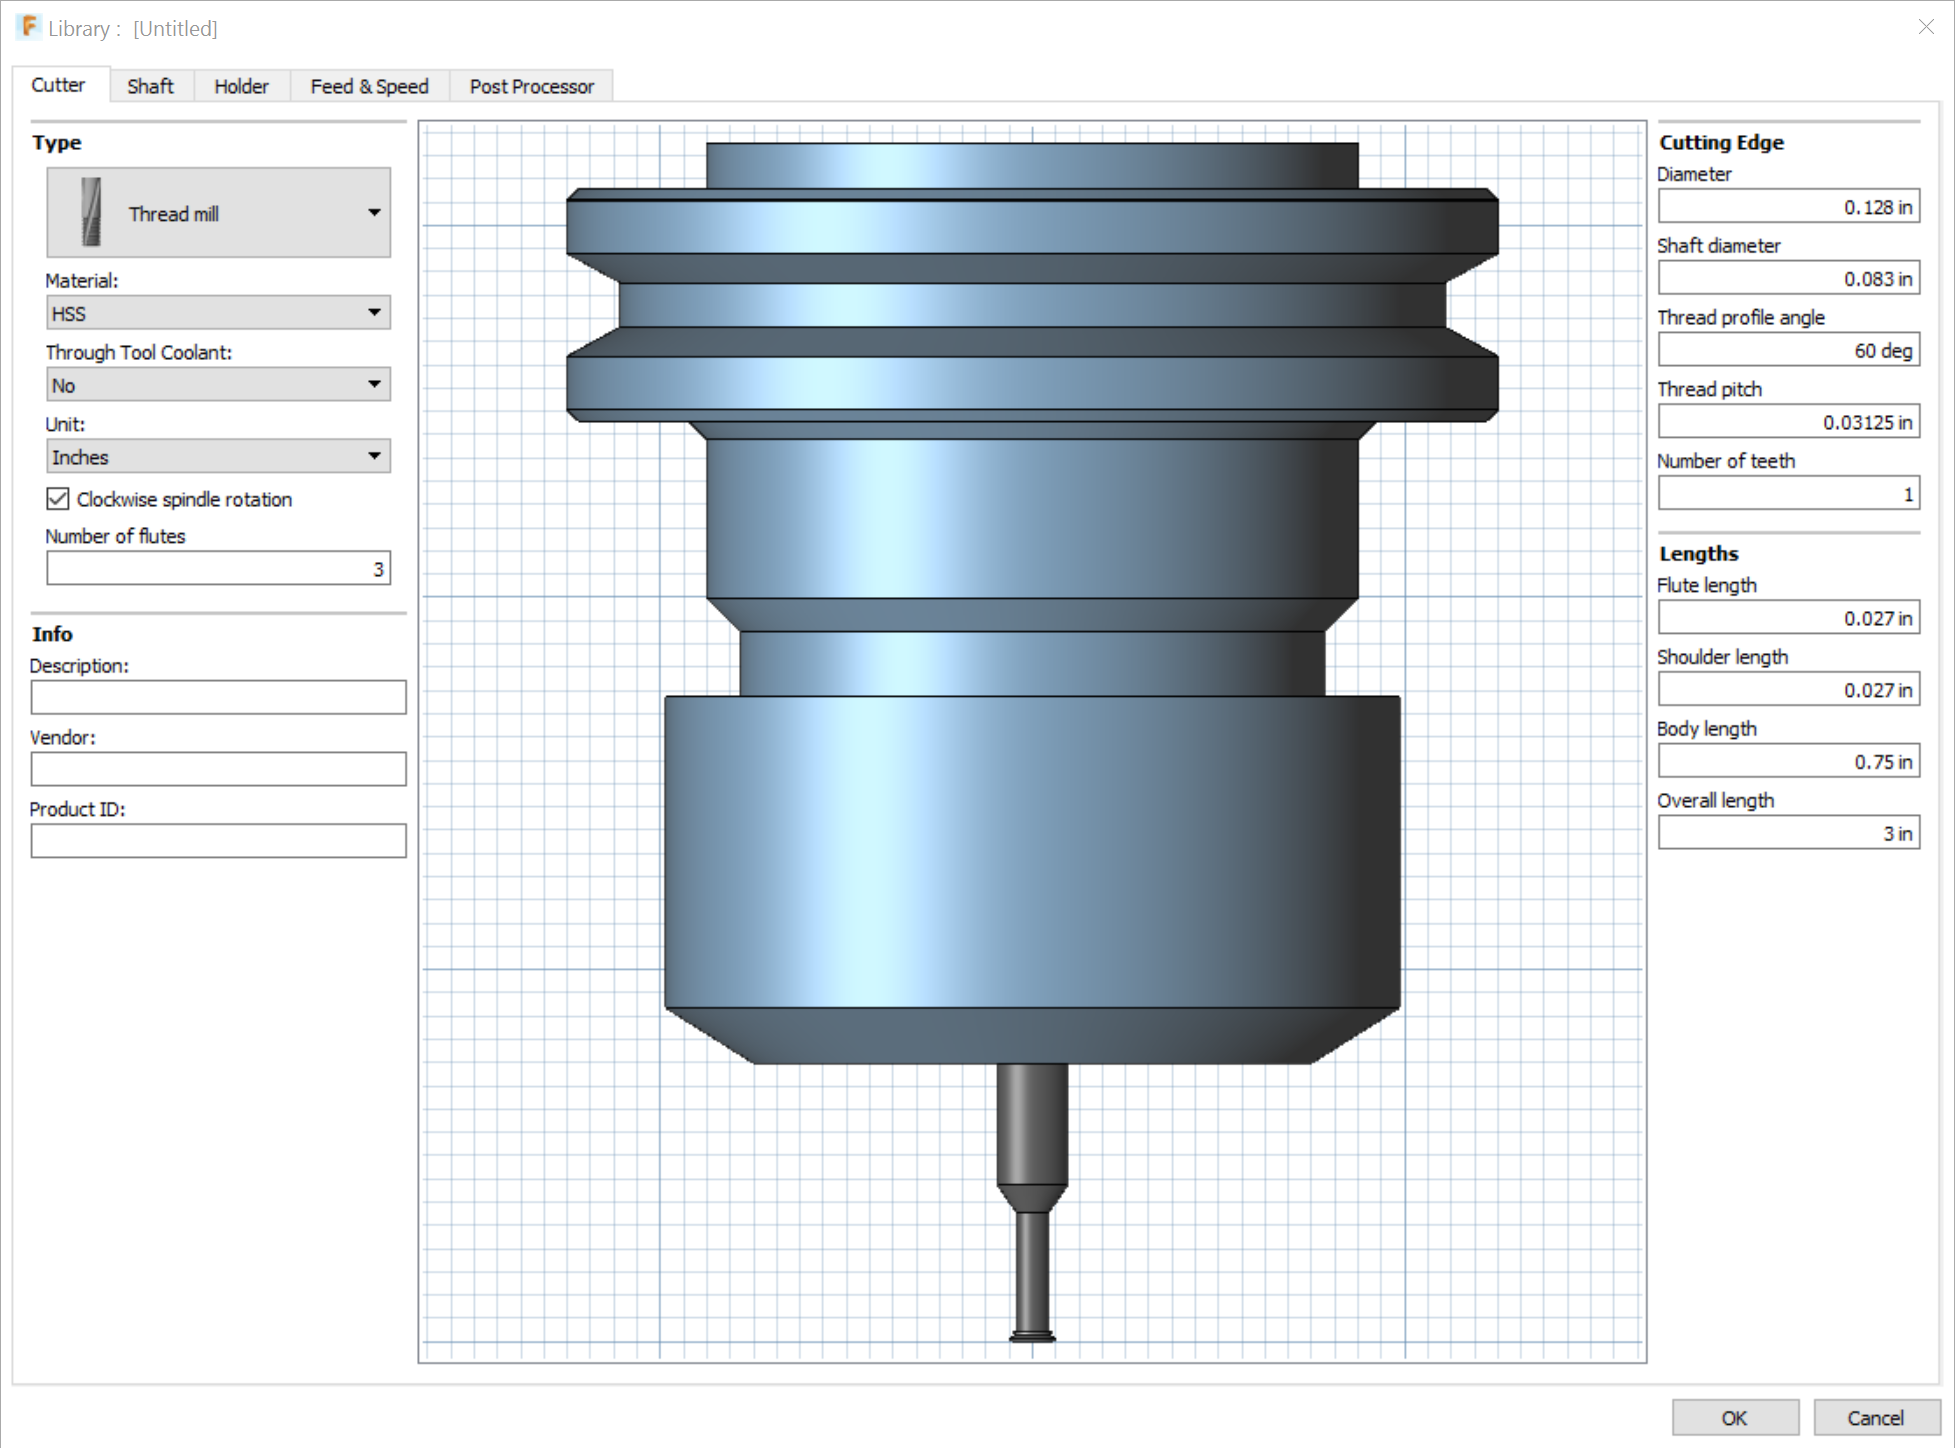The width and height of the screenshot is (1955, 1448).
Task: Click the Description input field
Action: pyautogui.click(x=218, y=697)
